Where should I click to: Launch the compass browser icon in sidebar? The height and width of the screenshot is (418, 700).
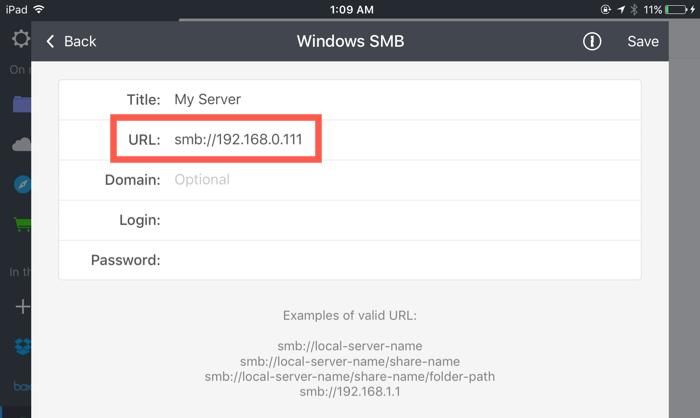[x=20, y=185]
